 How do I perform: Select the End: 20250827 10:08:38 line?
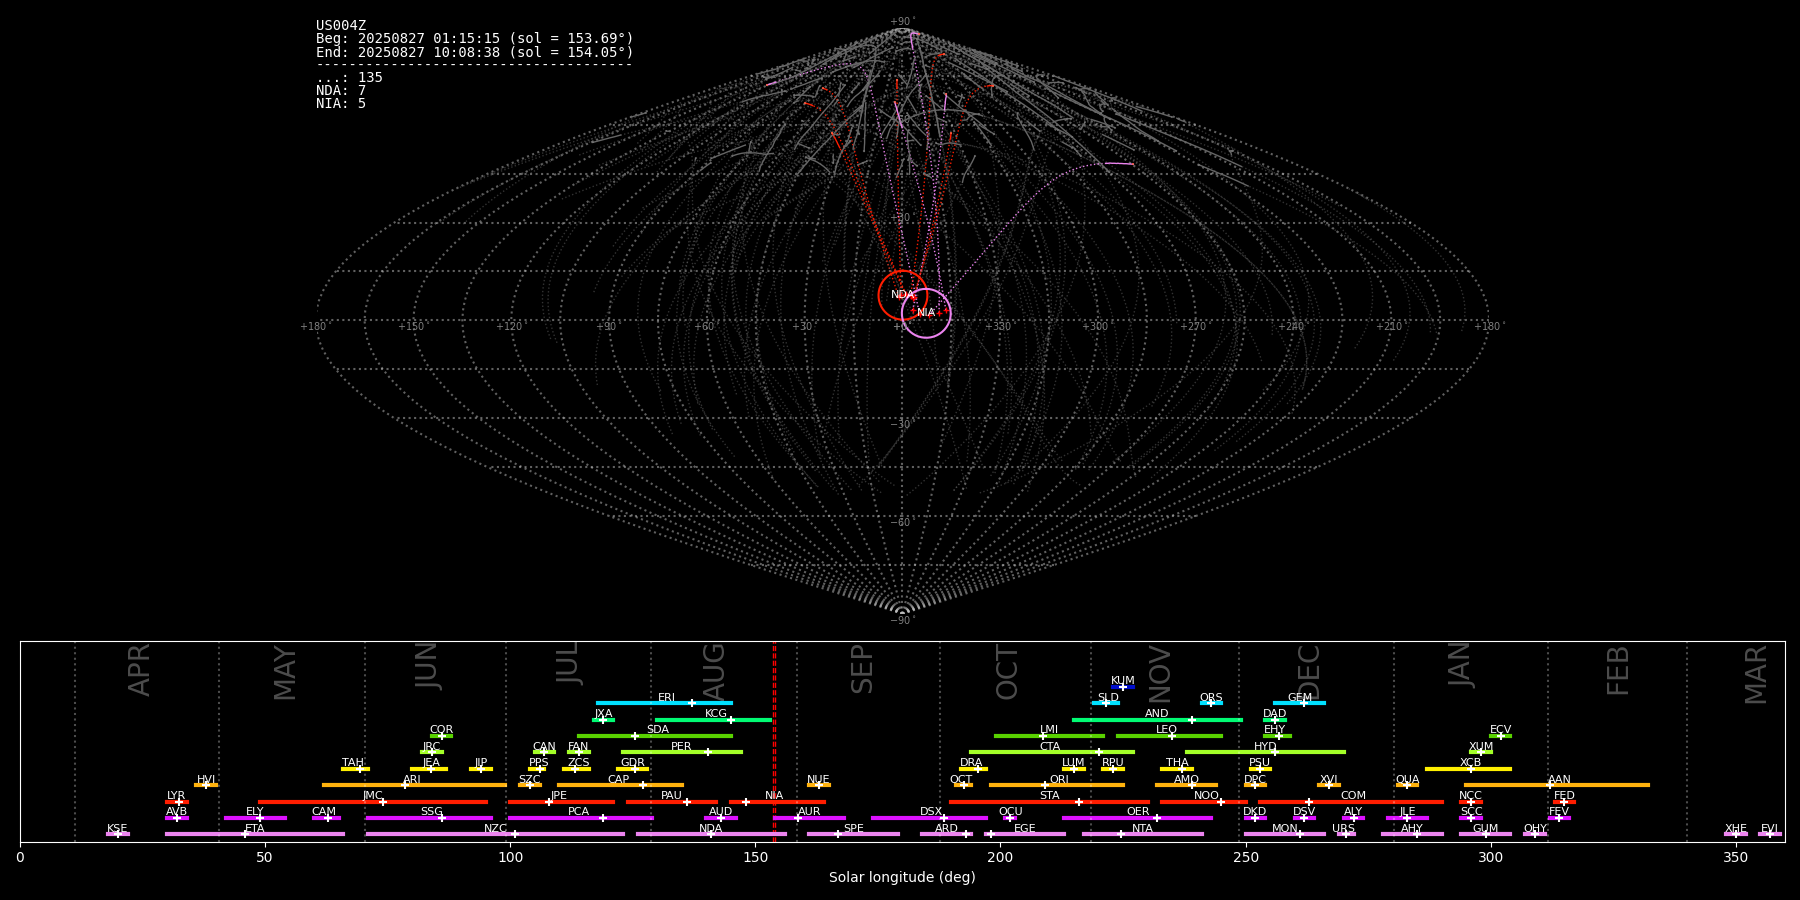[475, 52]
